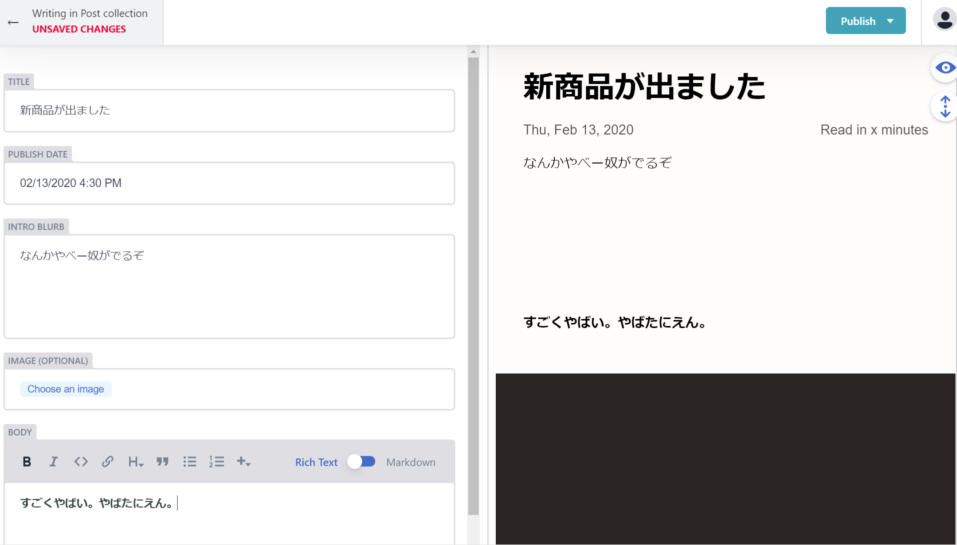This screenshot has height=545, width=957.
Task: Switch to Markdown editing mode label
Action: pos(410,462)
